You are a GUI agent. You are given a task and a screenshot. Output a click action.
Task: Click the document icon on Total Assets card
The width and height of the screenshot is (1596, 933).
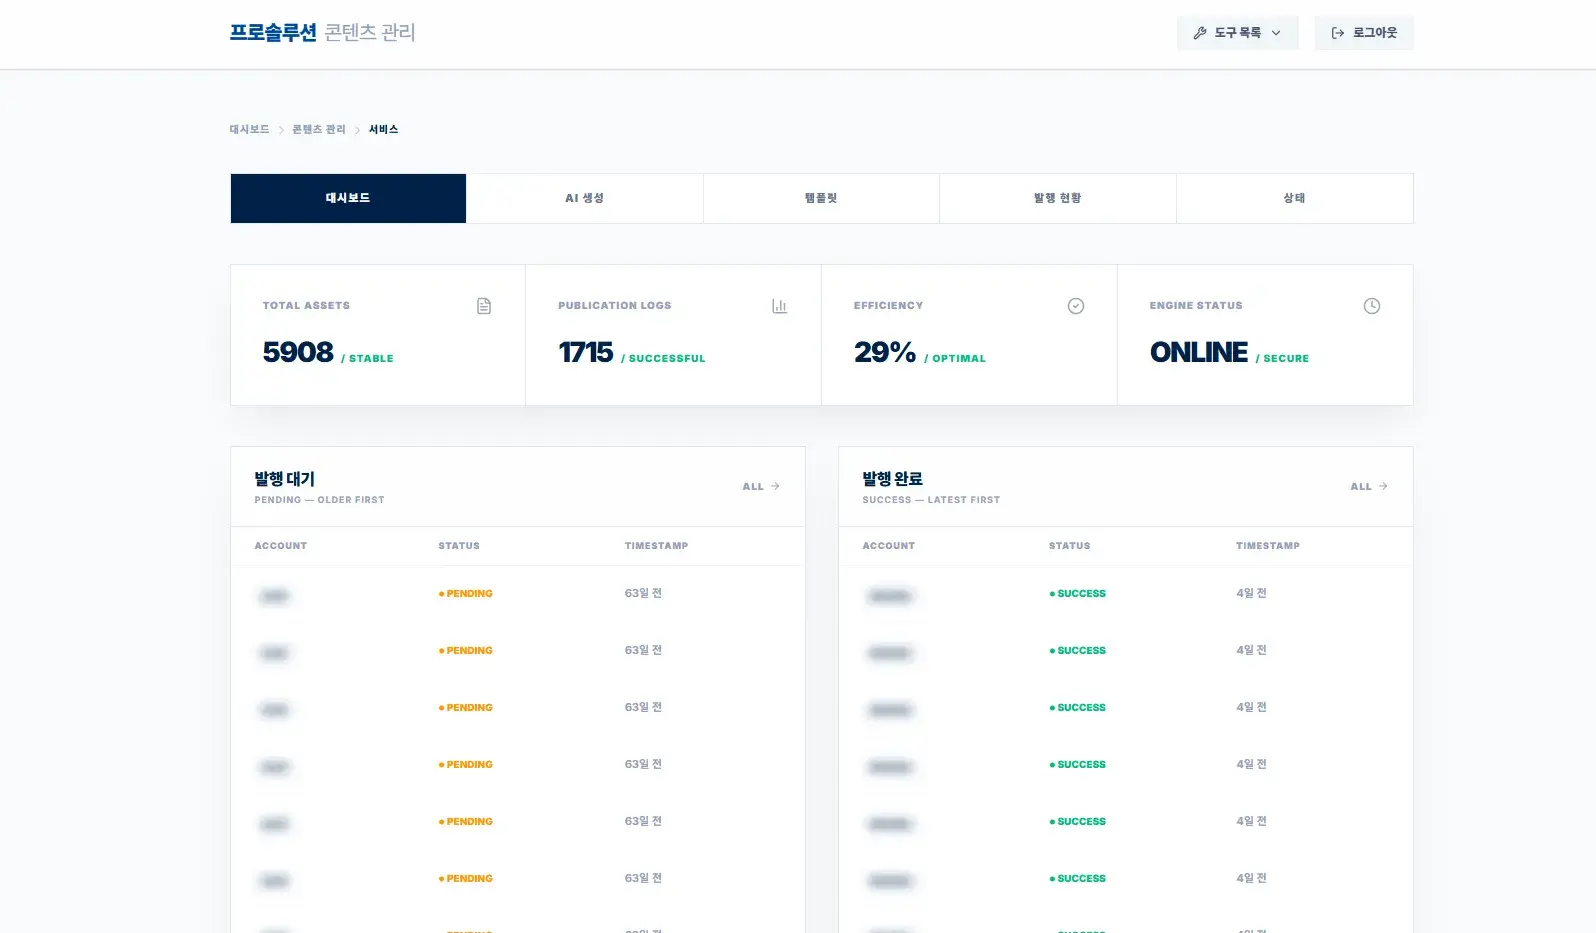(484, 306)
